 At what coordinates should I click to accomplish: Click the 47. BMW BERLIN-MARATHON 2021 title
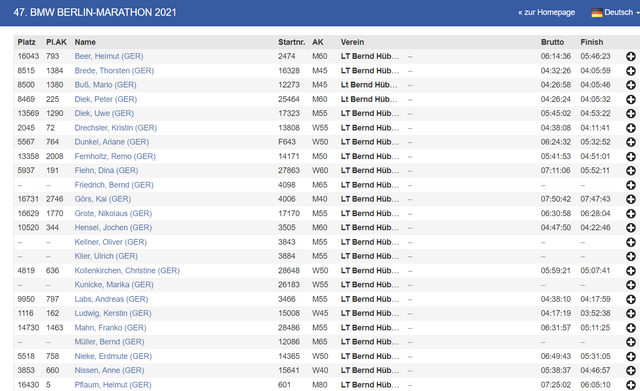[95, 12]
